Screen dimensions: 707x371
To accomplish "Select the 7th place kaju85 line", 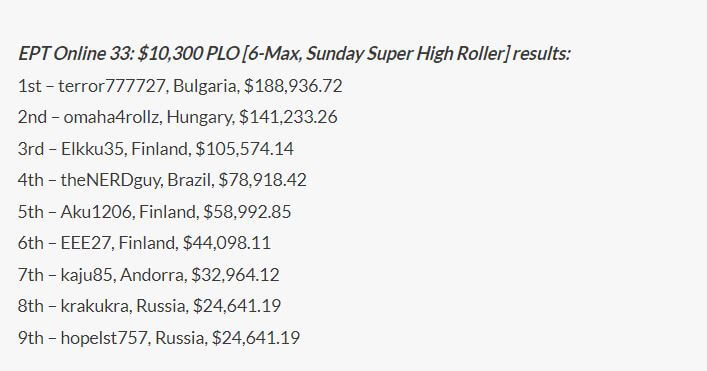I will click(148, 275).
